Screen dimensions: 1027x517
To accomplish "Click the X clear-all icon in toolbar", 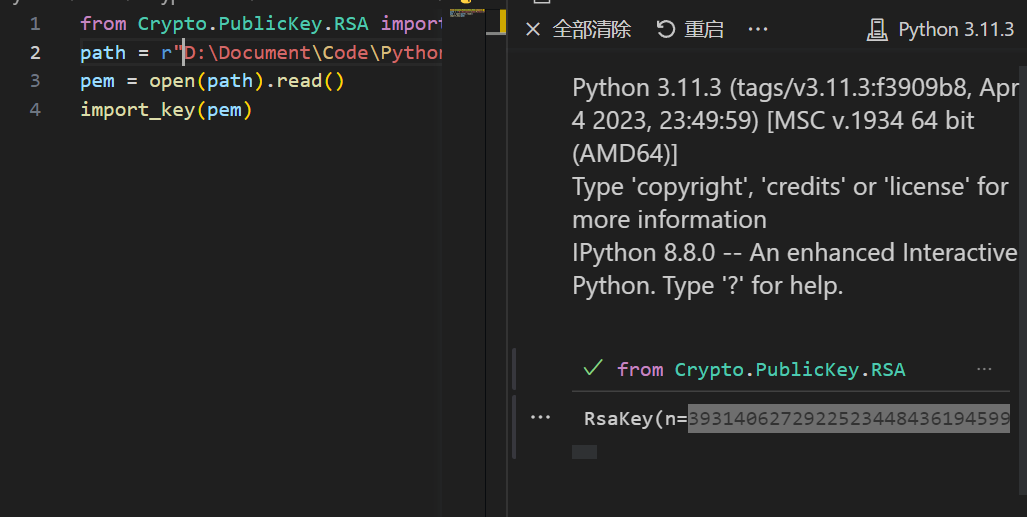I will pos(533,30).
